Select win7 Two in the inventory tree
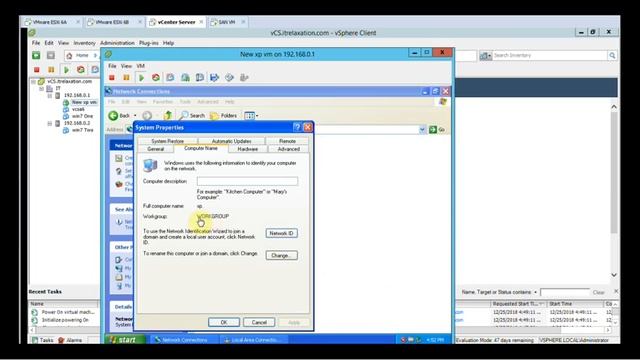 point(82,130)
